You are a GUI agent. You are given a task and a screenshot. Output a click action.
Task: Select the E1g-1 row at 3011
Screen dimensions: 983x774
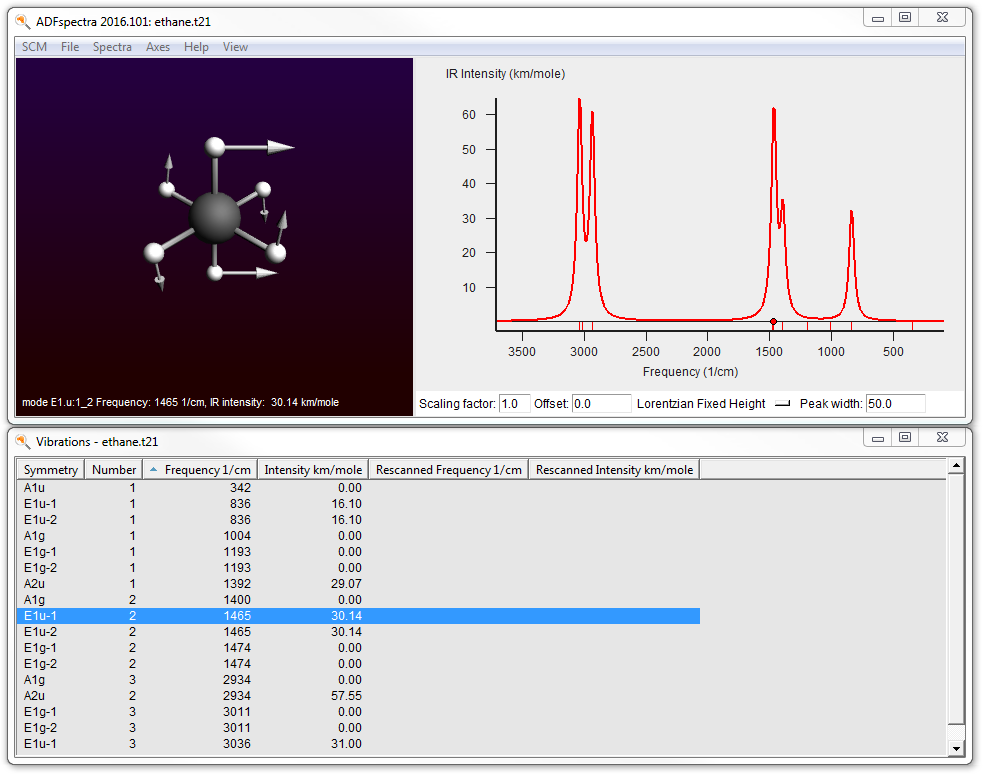click(358, 712)
